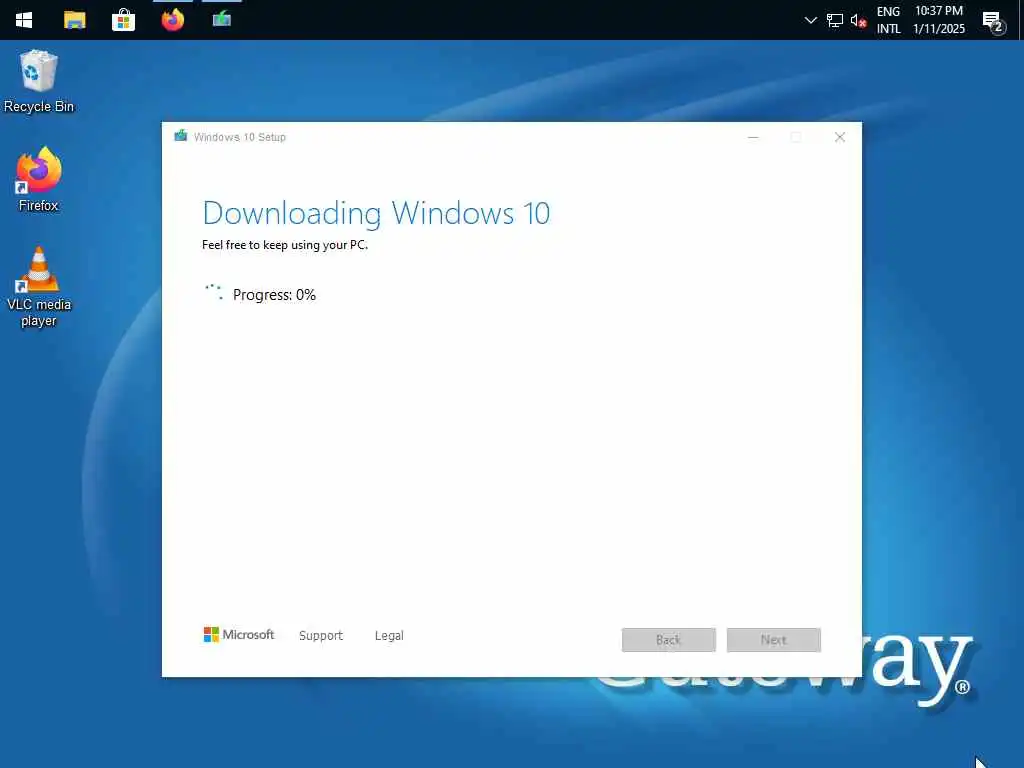The width and height of the screenshot is (1024, 768).
Task: Open network status tray icon
Action: (x=835, y=20)
